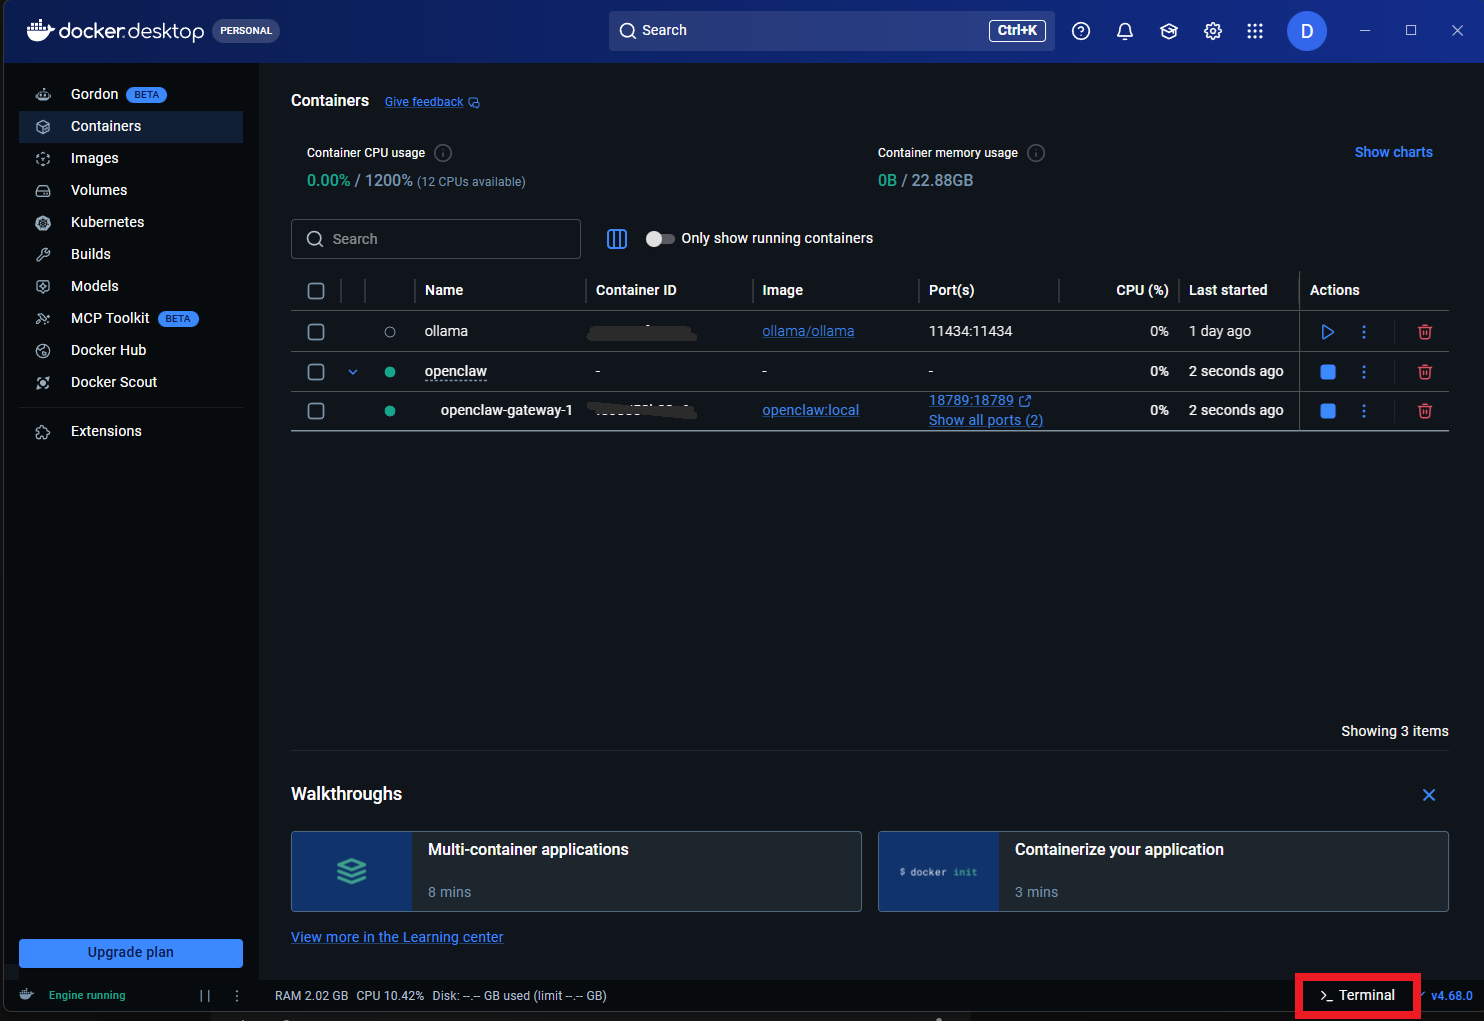Open external link icon next to 18789:18789
The image size is (1484, 1021).
click(1025, 400)
